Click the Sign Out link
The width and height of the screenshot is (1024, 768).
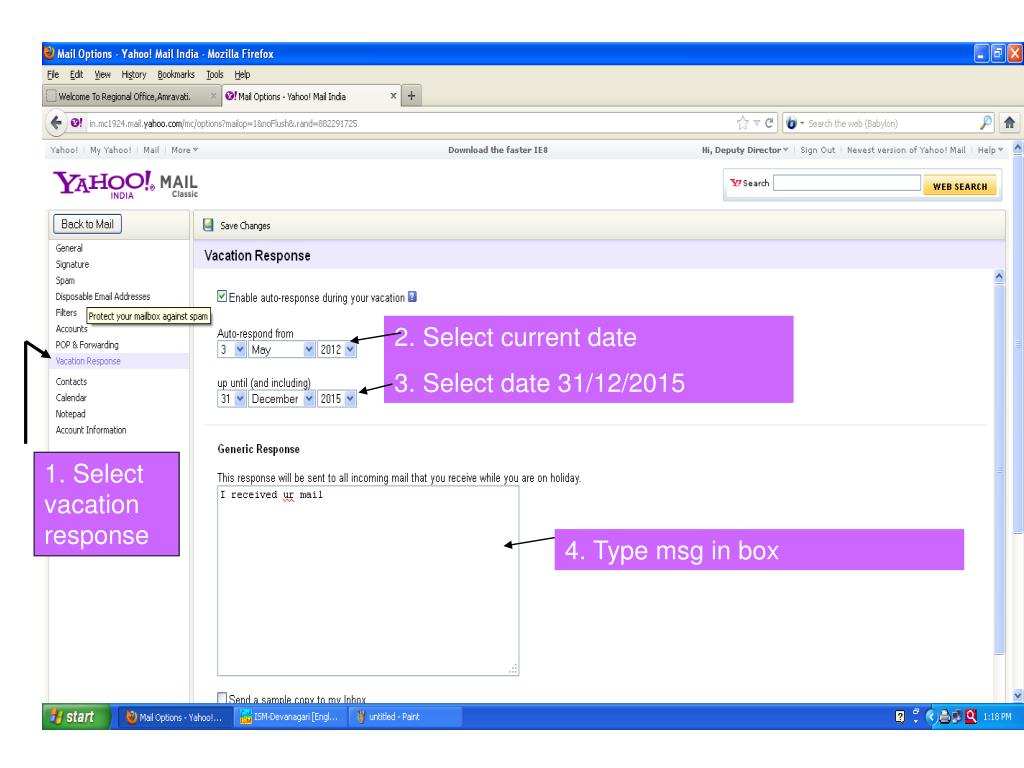coord(818,150)
